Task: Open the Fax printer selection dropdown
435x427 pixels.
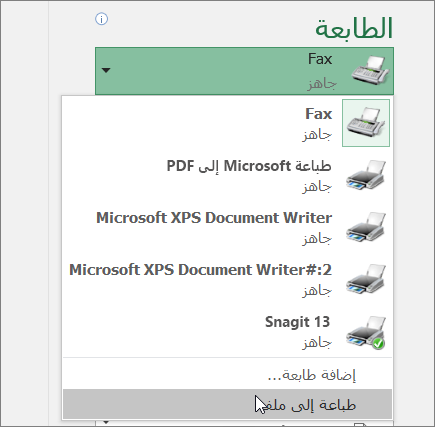Action: click(x=244, y=71)
